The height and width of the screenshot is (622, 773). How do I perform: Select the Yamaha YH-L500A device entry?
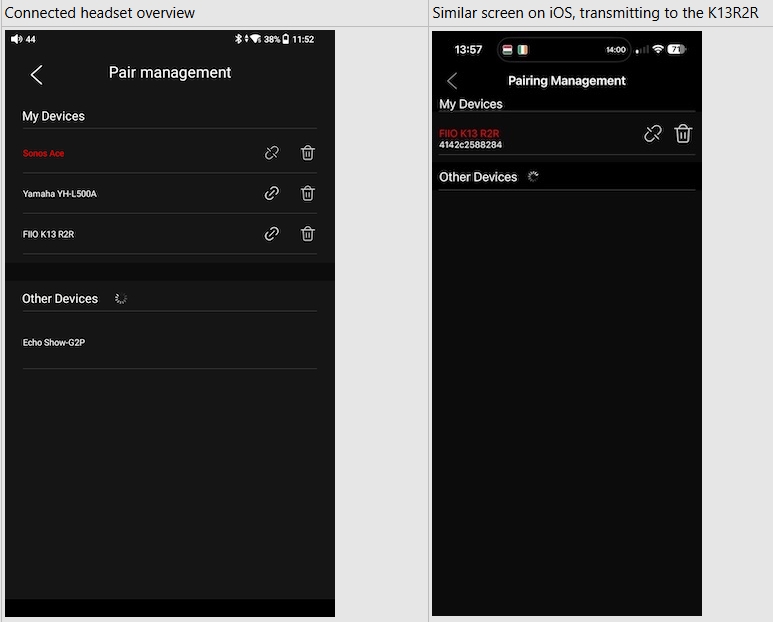click(x=60, y=194)
